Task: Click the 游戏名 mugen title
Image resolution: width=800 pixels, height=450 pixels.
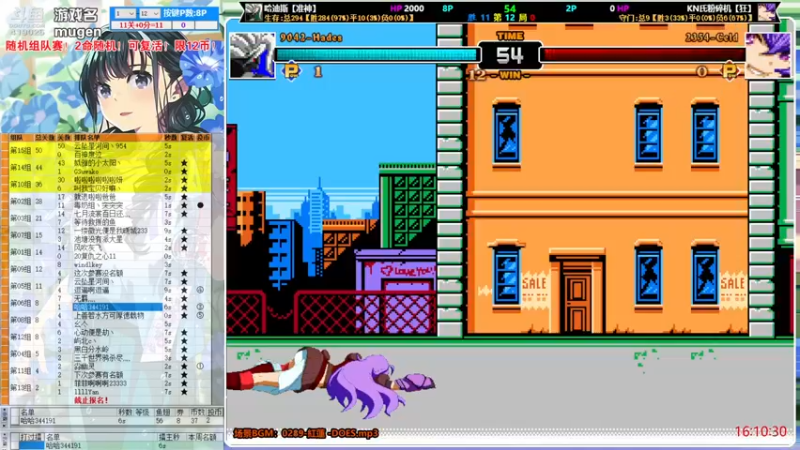Action: (77, 23)
